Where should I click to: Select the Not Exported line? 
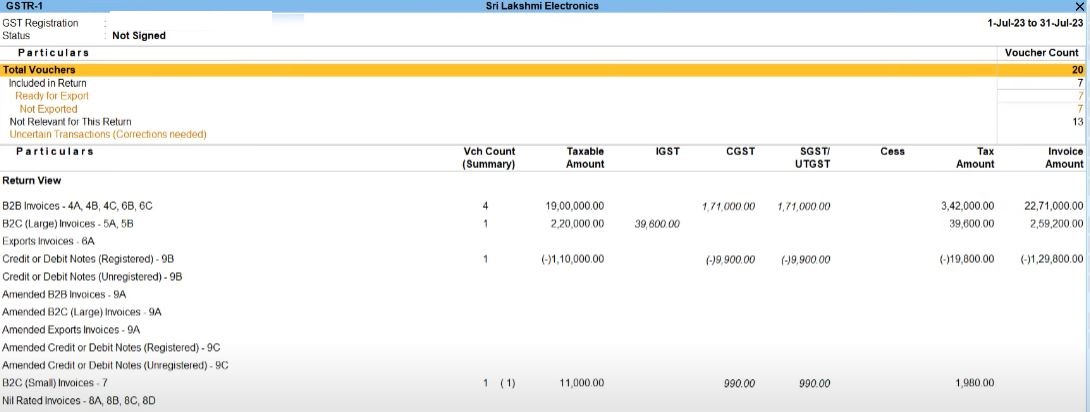tap(48, 109)
